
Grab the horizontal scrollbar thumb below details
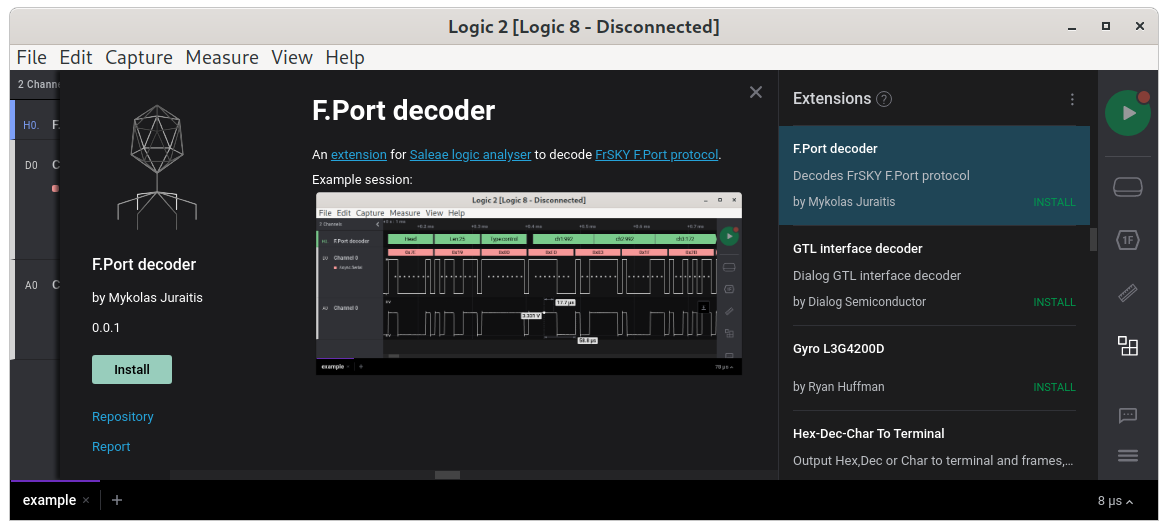pos(448,475)
